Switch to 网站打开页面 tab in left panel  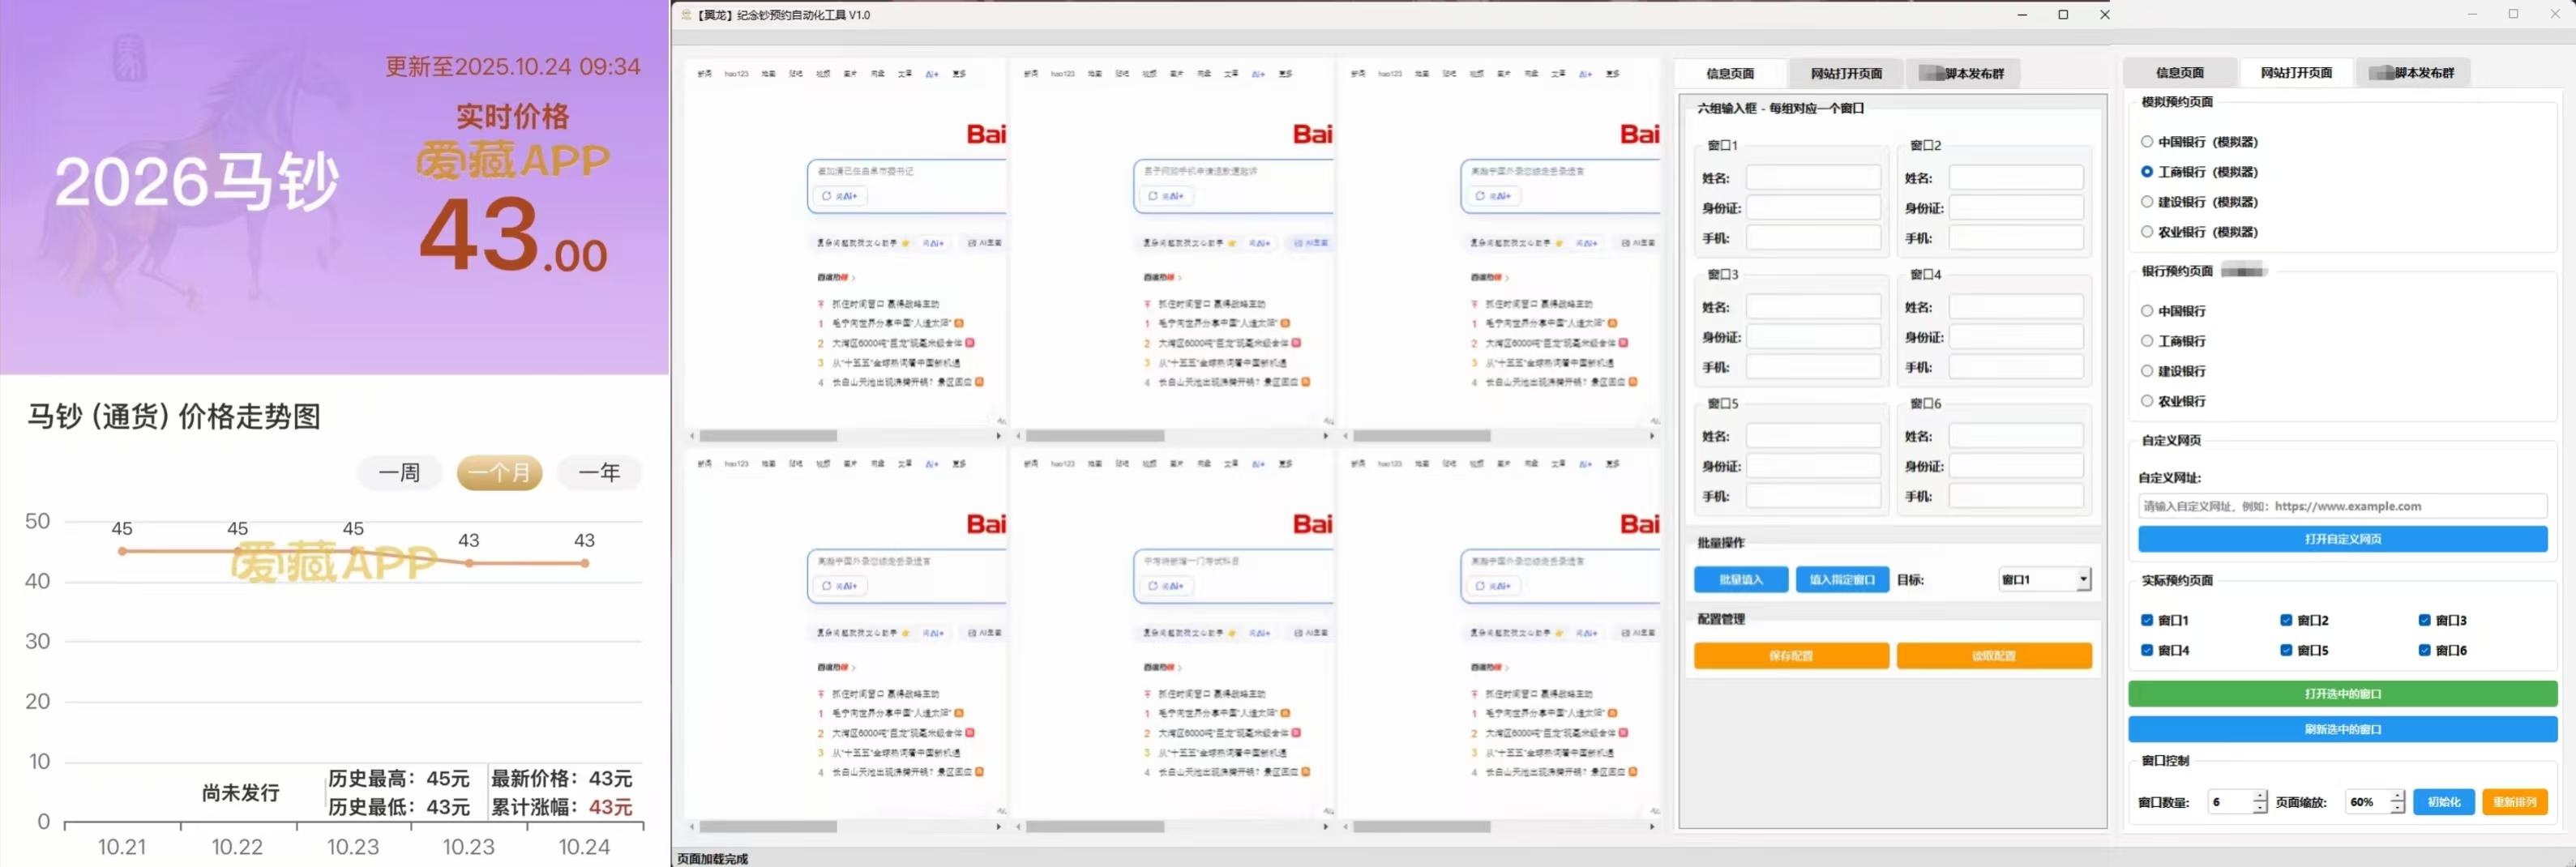tap(1846, 73)
